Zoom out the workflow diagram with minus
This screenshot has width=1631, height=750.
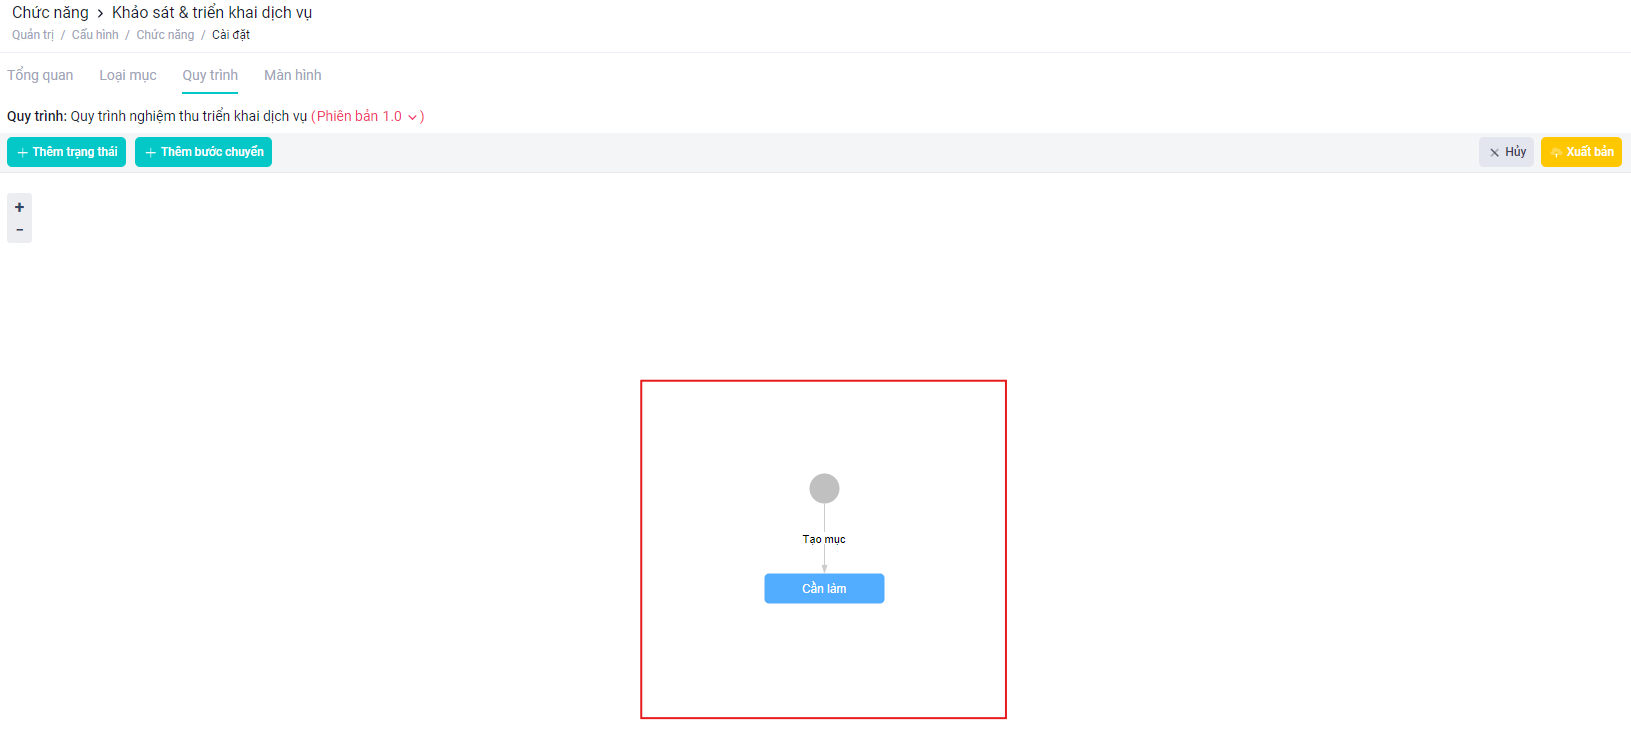[19, 230]
